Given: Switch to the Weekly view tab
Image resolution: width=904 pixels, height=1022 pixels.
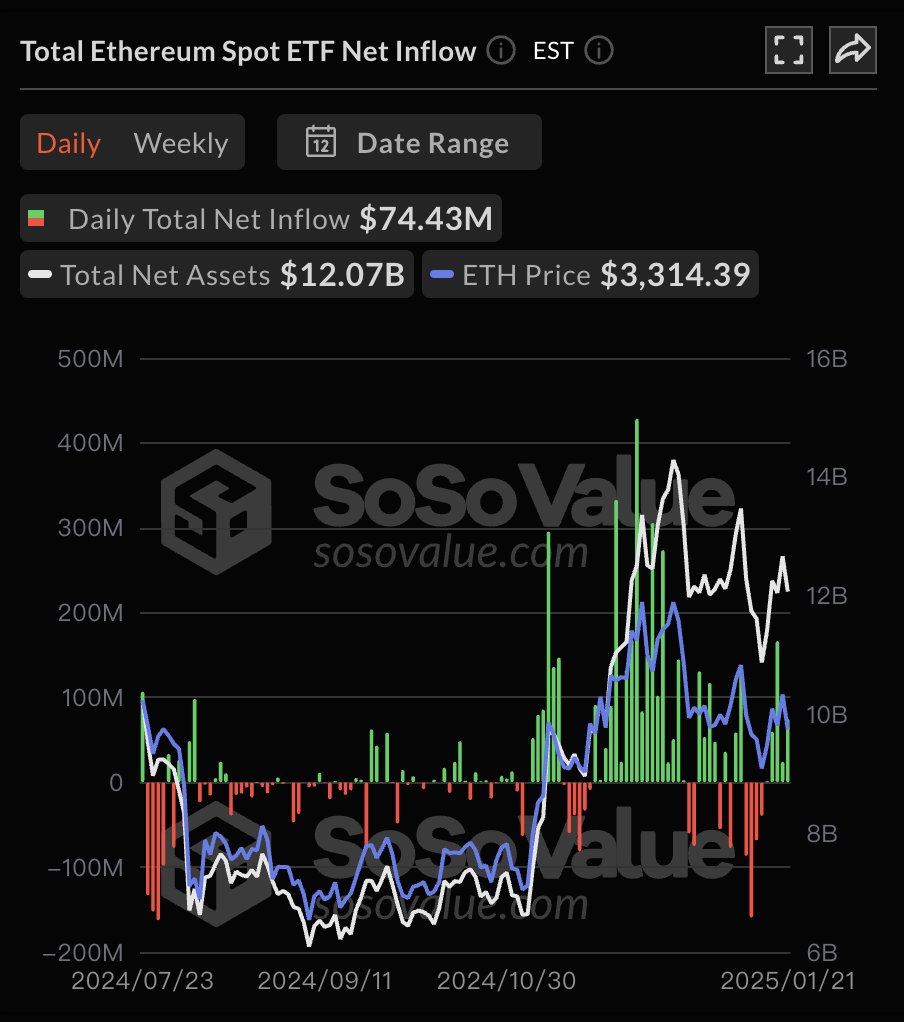Looking at the screenshot, I should (x=181, y=143).
